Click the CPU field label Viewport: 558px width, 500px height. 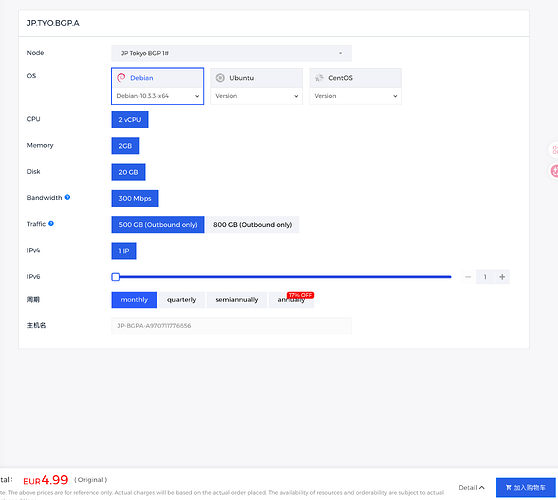point(33,119)
